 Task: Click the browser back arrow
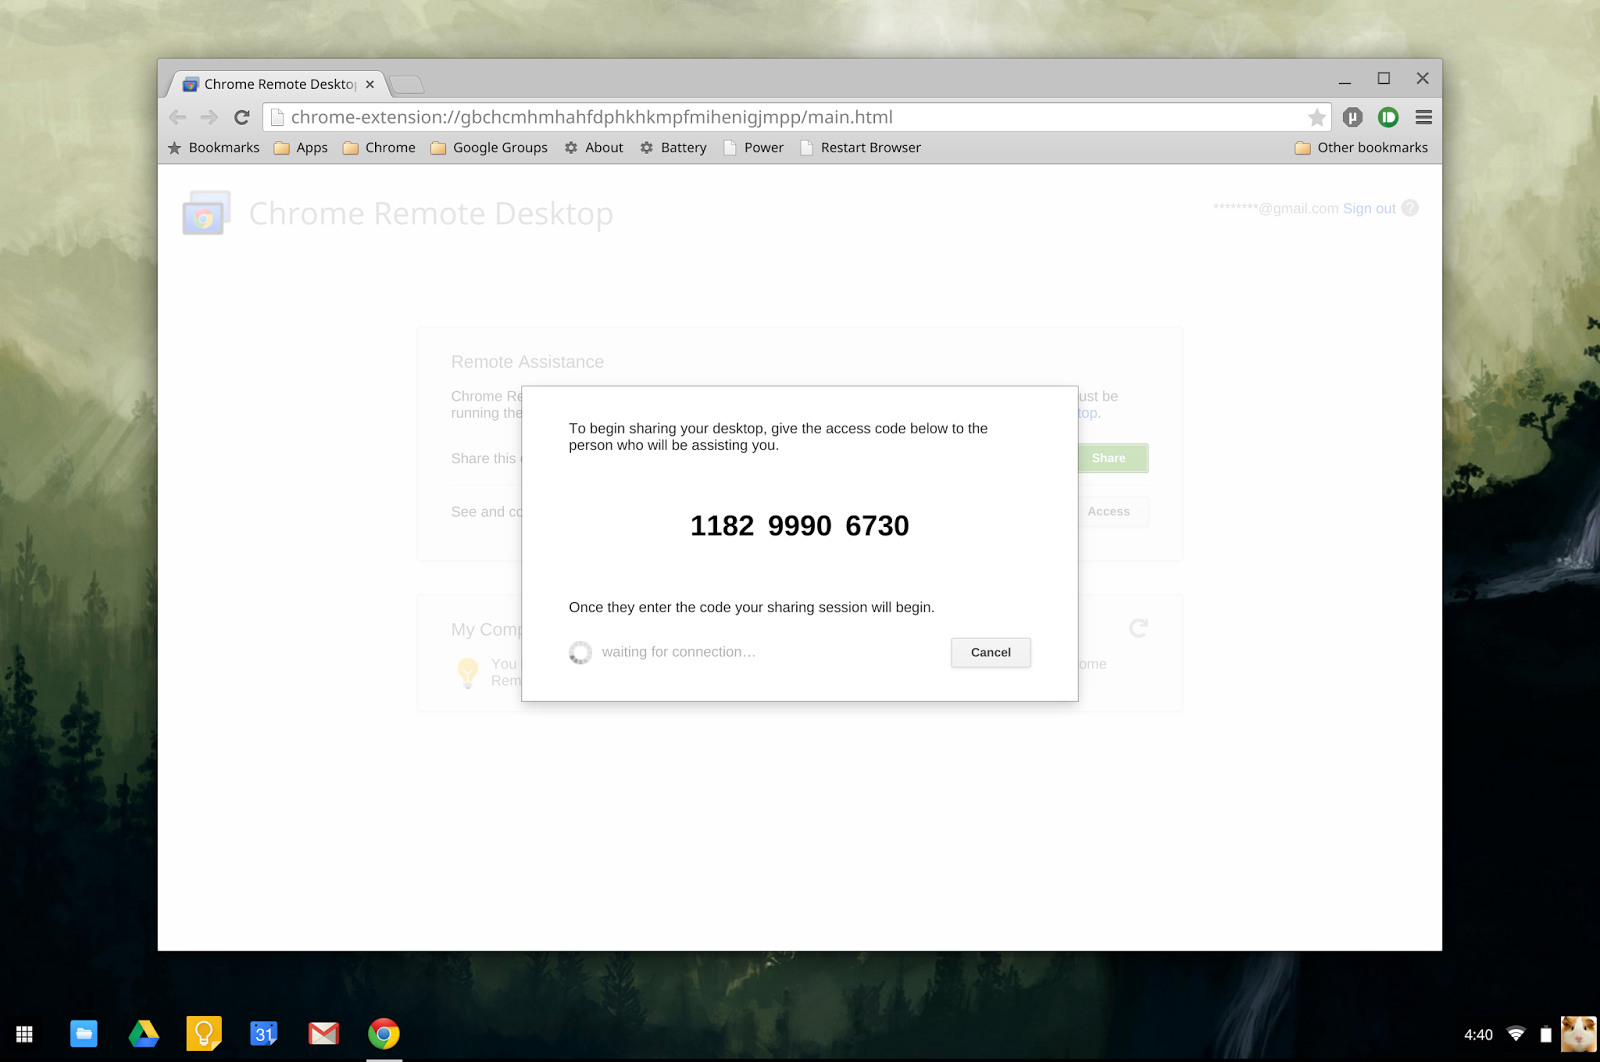coord(178,117)
